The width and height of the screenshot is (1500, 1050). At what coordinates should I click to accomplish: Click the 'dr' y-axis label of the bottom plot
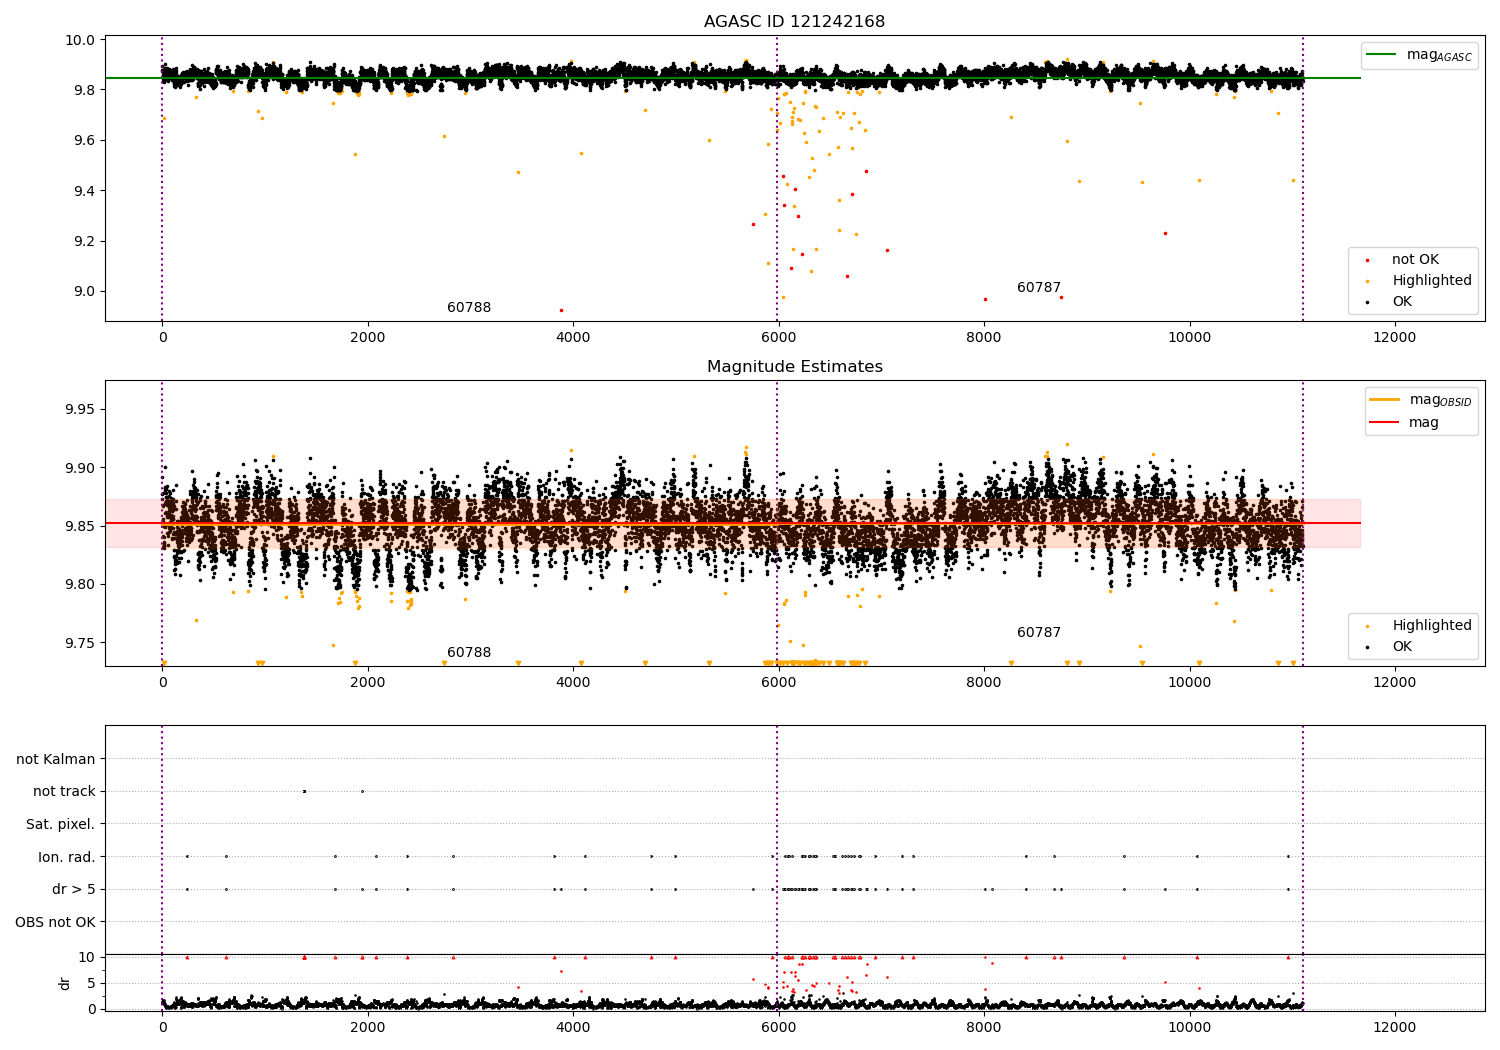coord(65,983)
